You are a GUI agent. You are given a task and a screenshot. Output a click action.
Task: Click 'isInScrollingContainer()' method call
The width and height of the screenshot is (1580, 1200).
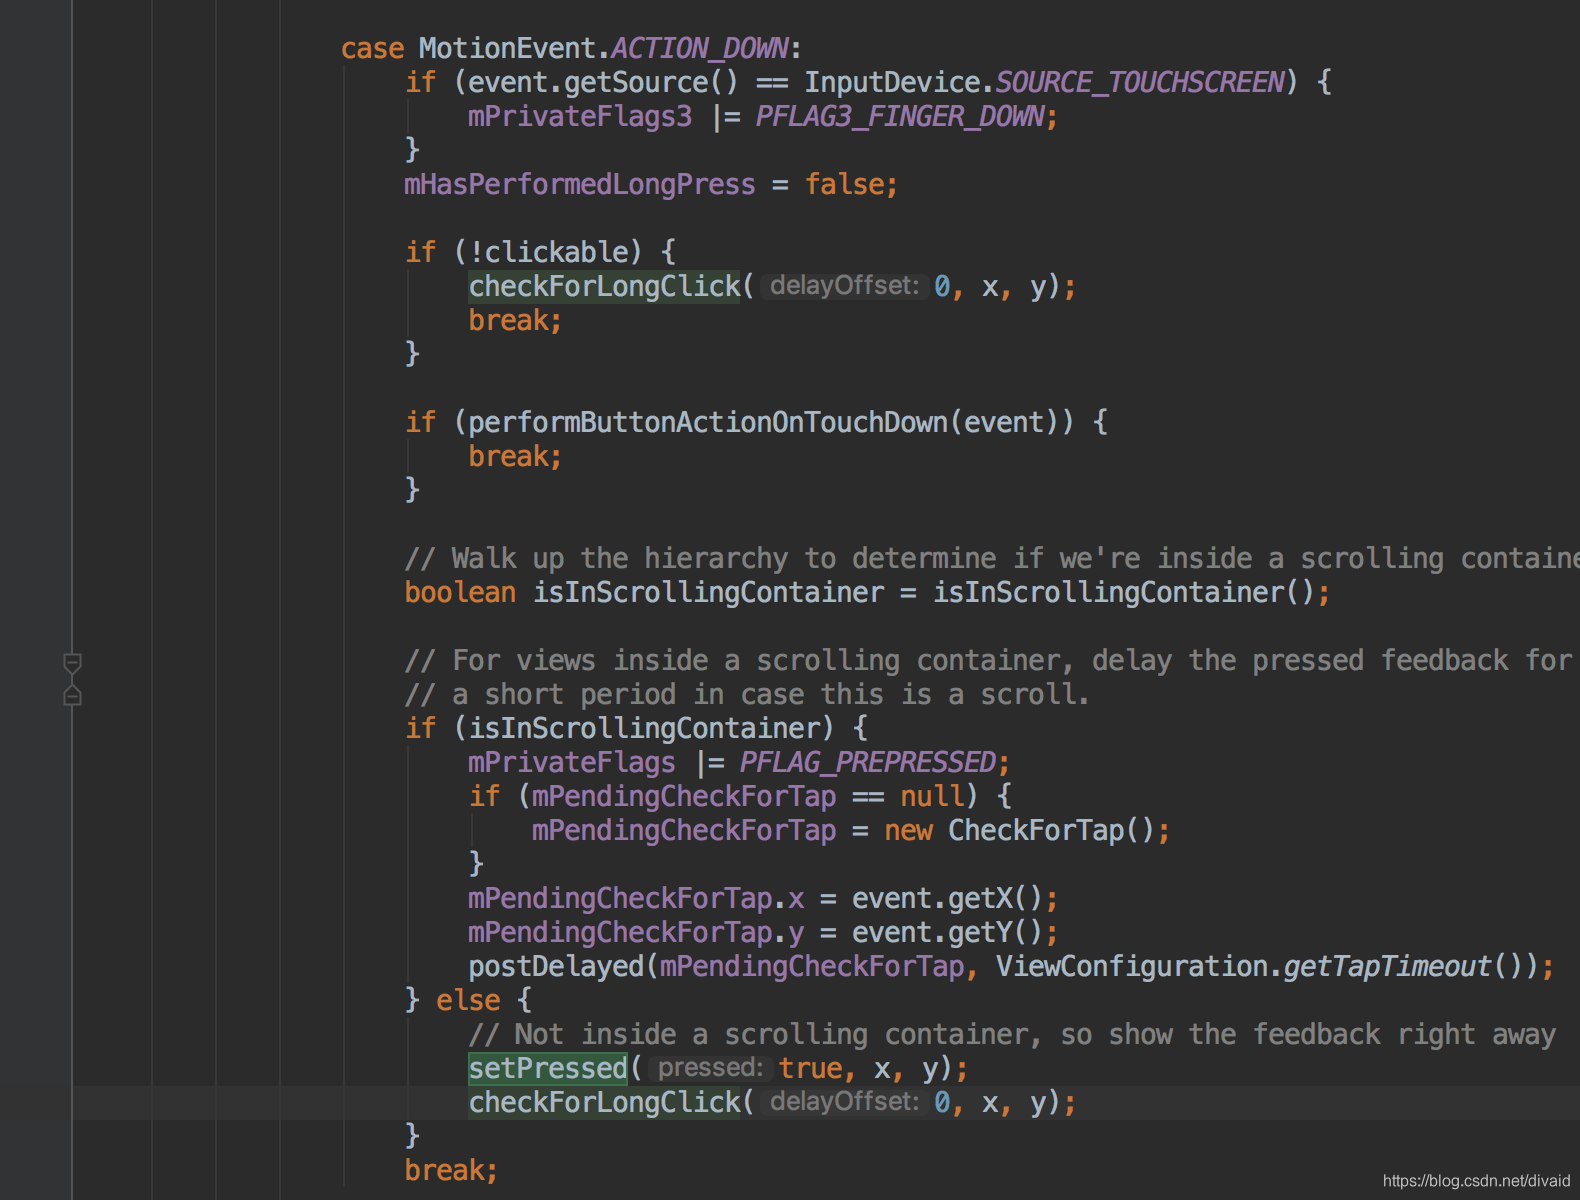(x=1124, y=592)
